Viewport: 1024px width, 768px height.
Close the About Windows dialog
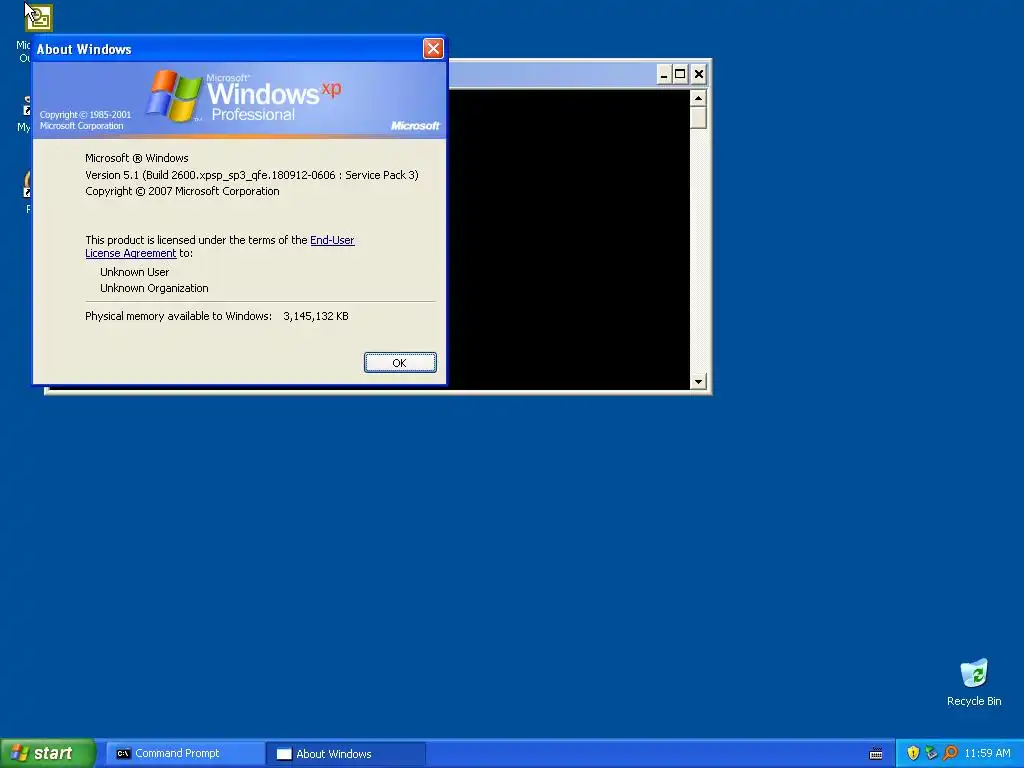coord(433,48)
